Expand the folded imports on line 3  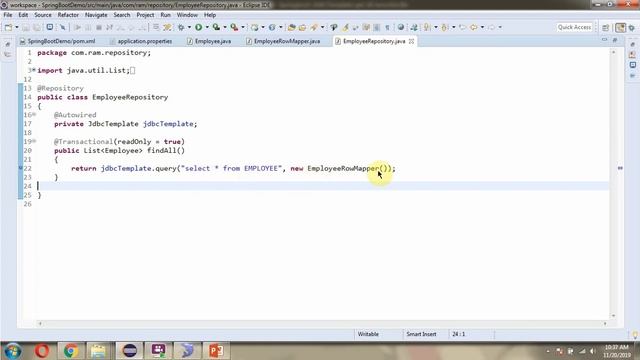point(34,70)
